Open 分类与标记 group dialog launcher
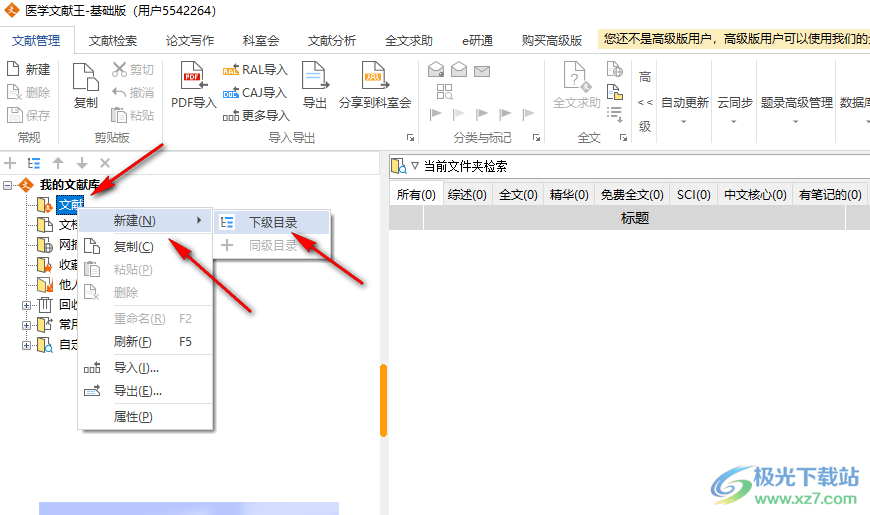The width and height of the screenshot is (870, 515). coord(536,137)
